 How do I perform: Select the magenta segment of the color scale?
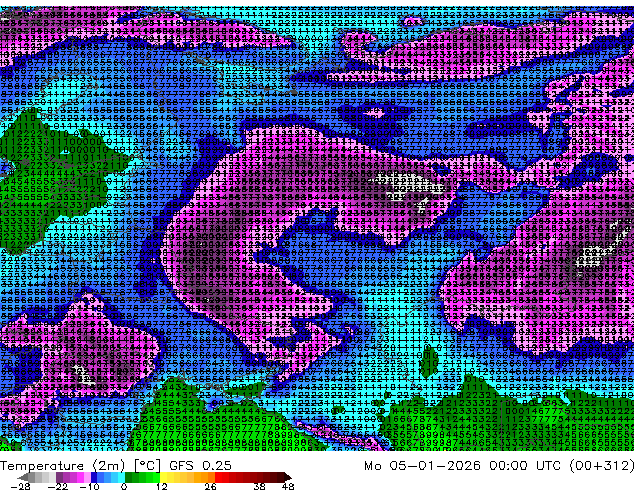73,477
